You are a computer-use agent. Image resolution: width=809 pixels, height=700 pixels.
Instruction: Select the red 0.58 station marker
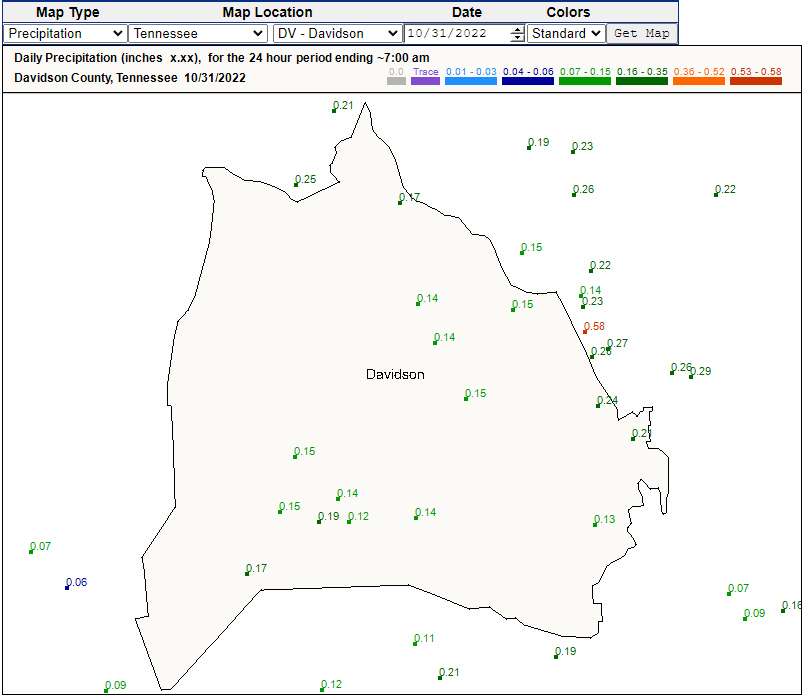pyautogui.click(x=585, y=332)
